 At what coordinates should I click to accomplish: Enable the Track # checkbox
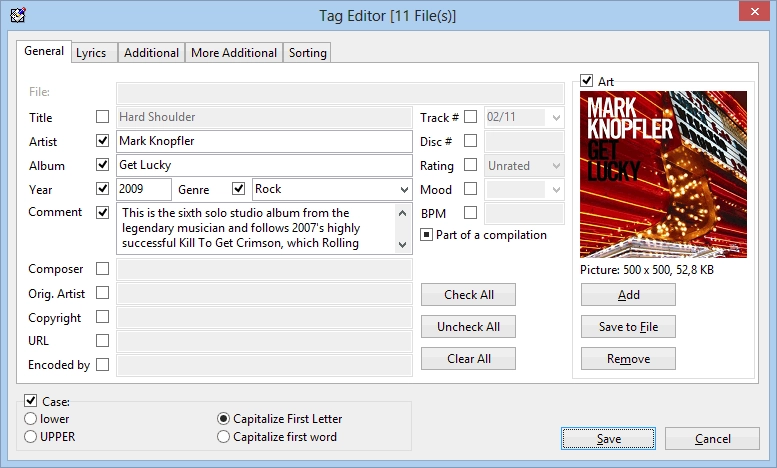(471, 117)
